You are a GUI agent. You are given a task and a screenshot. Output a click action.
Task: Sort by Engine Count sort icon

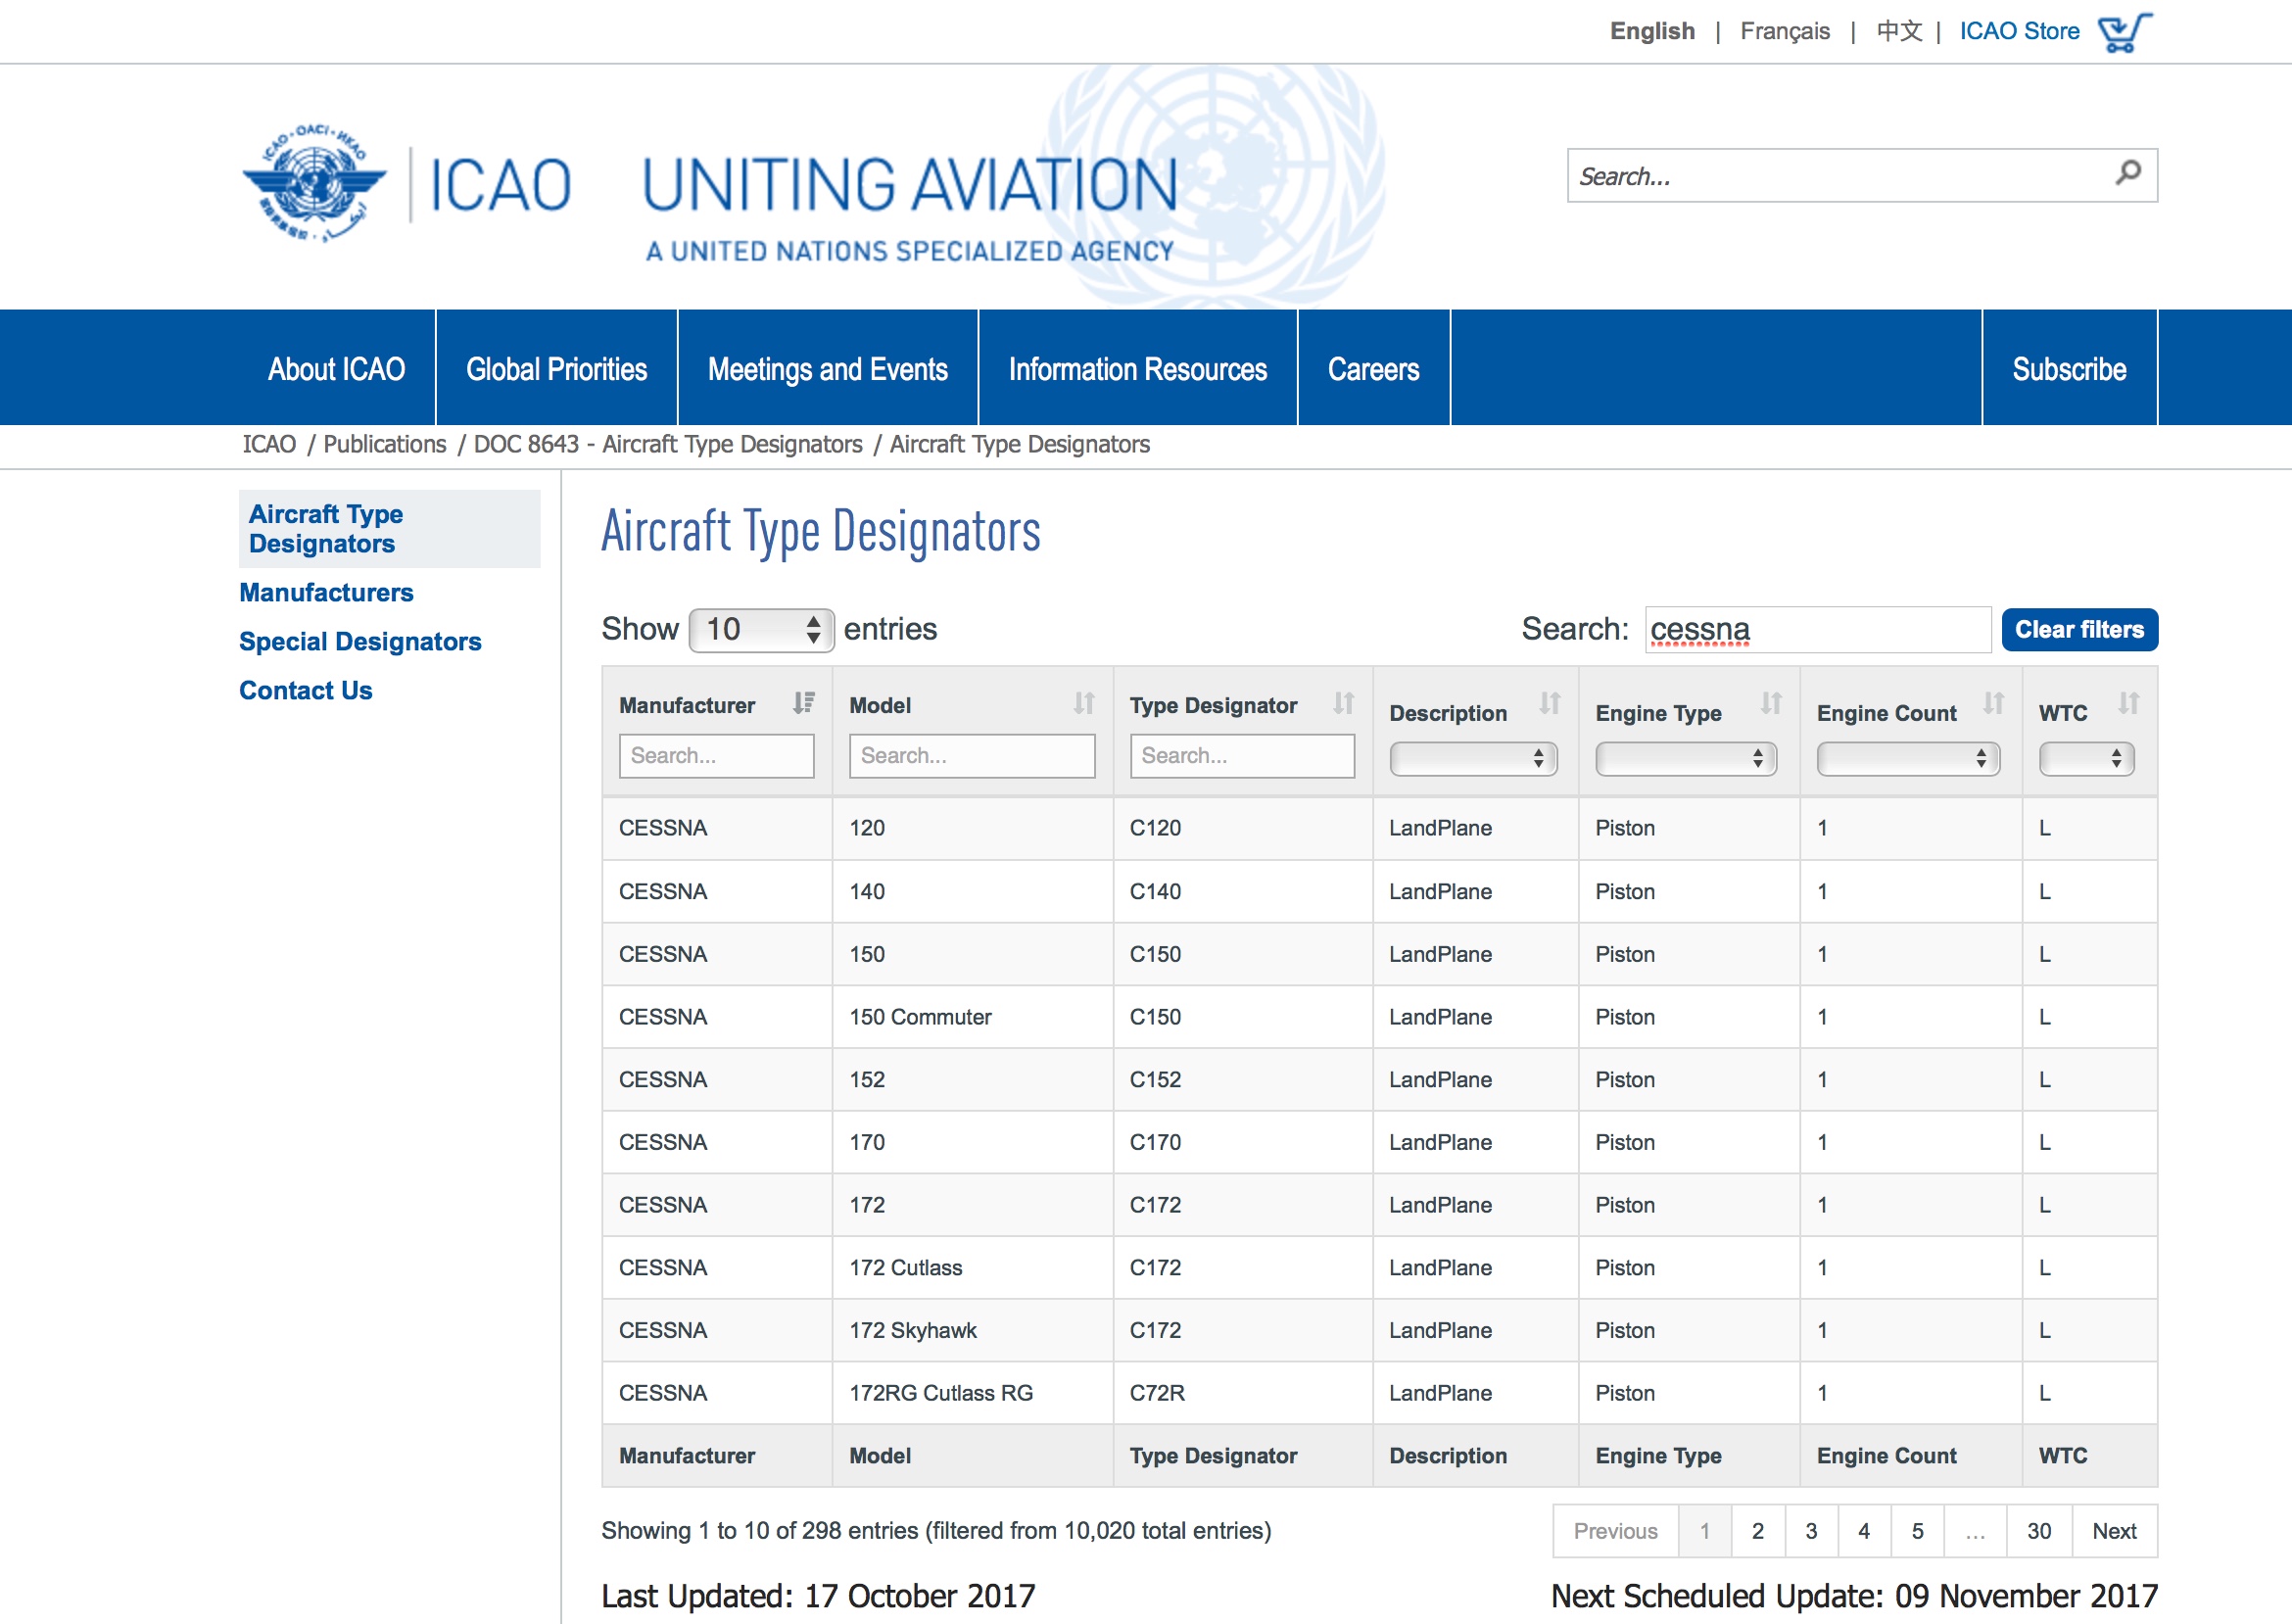pos(1993,703)
